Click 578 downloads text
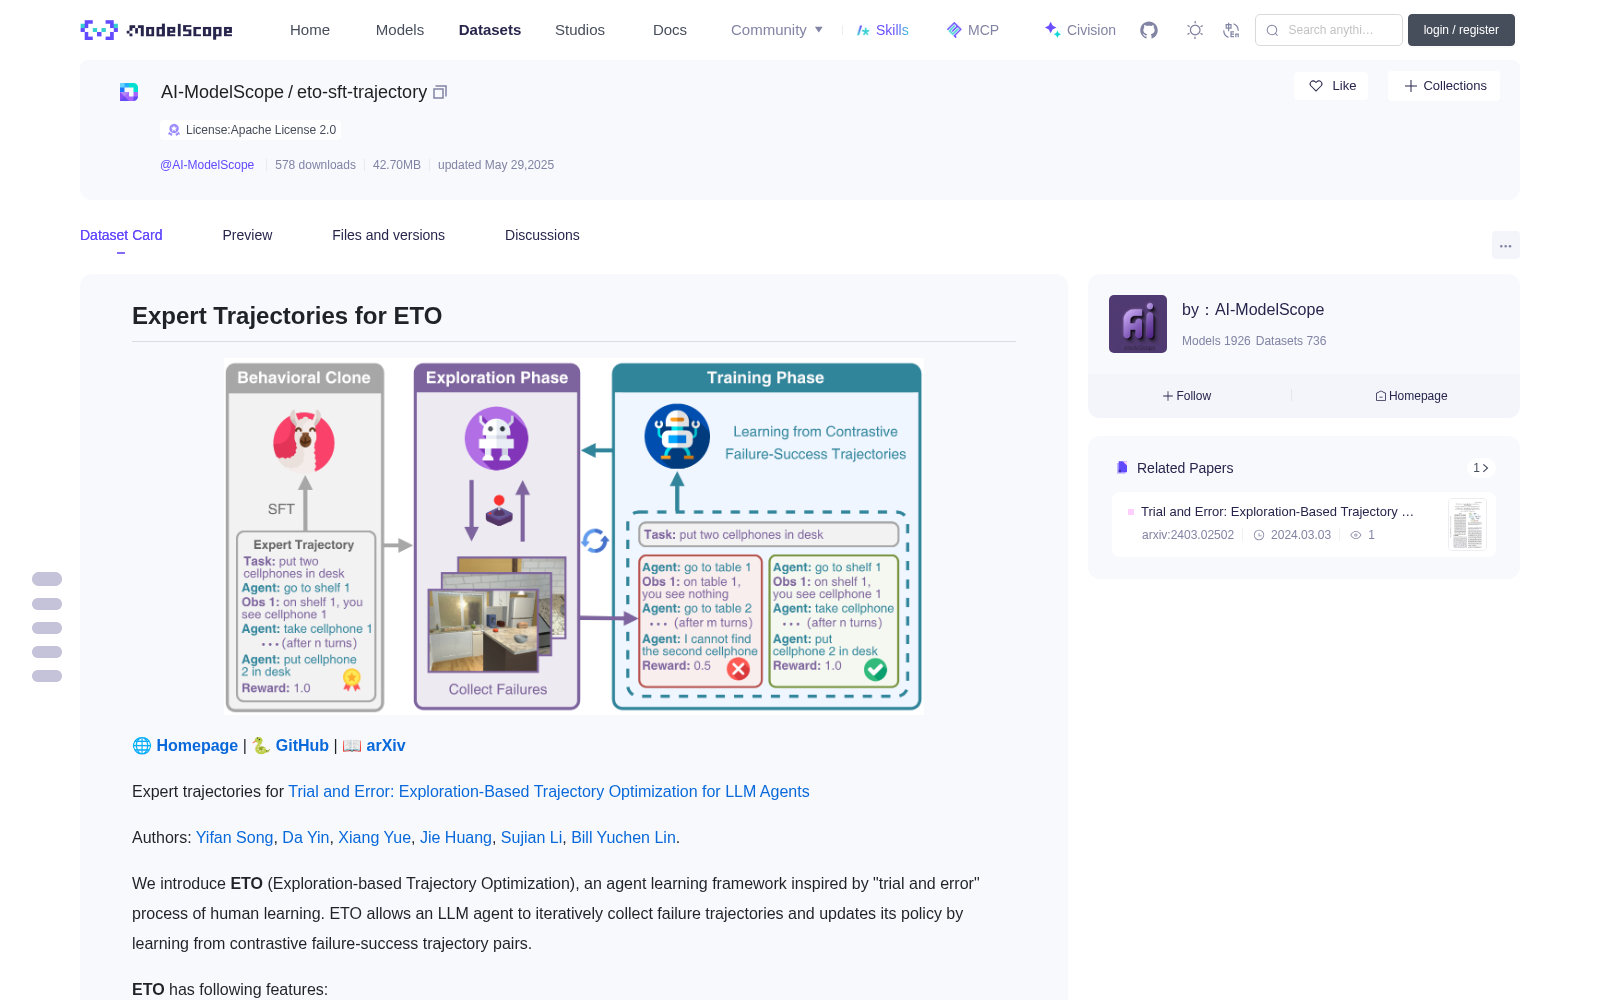 tap(315, 165)
